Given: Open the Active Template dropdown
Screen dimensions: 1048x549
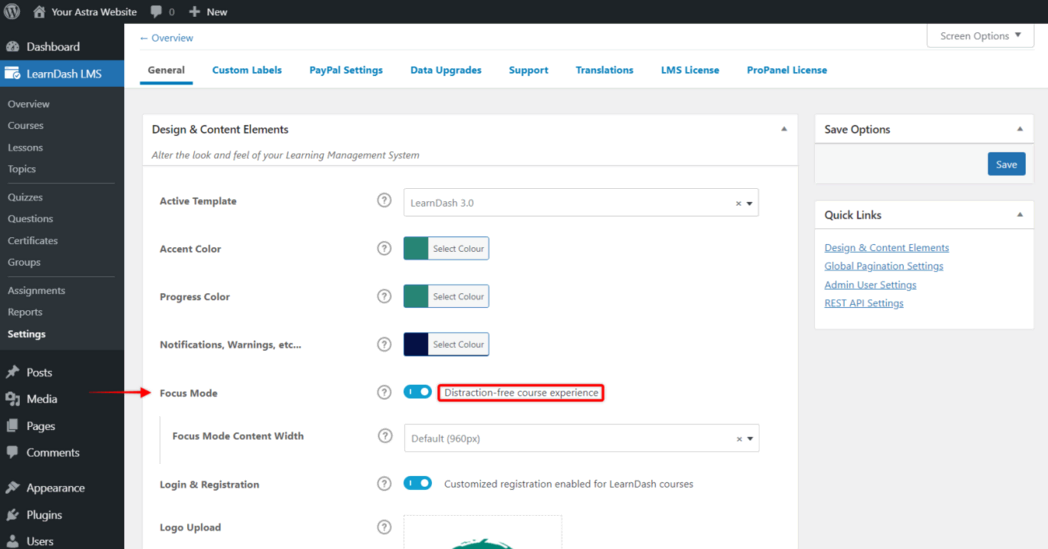Looking at the screenshot, I should (x=580, y=203).
